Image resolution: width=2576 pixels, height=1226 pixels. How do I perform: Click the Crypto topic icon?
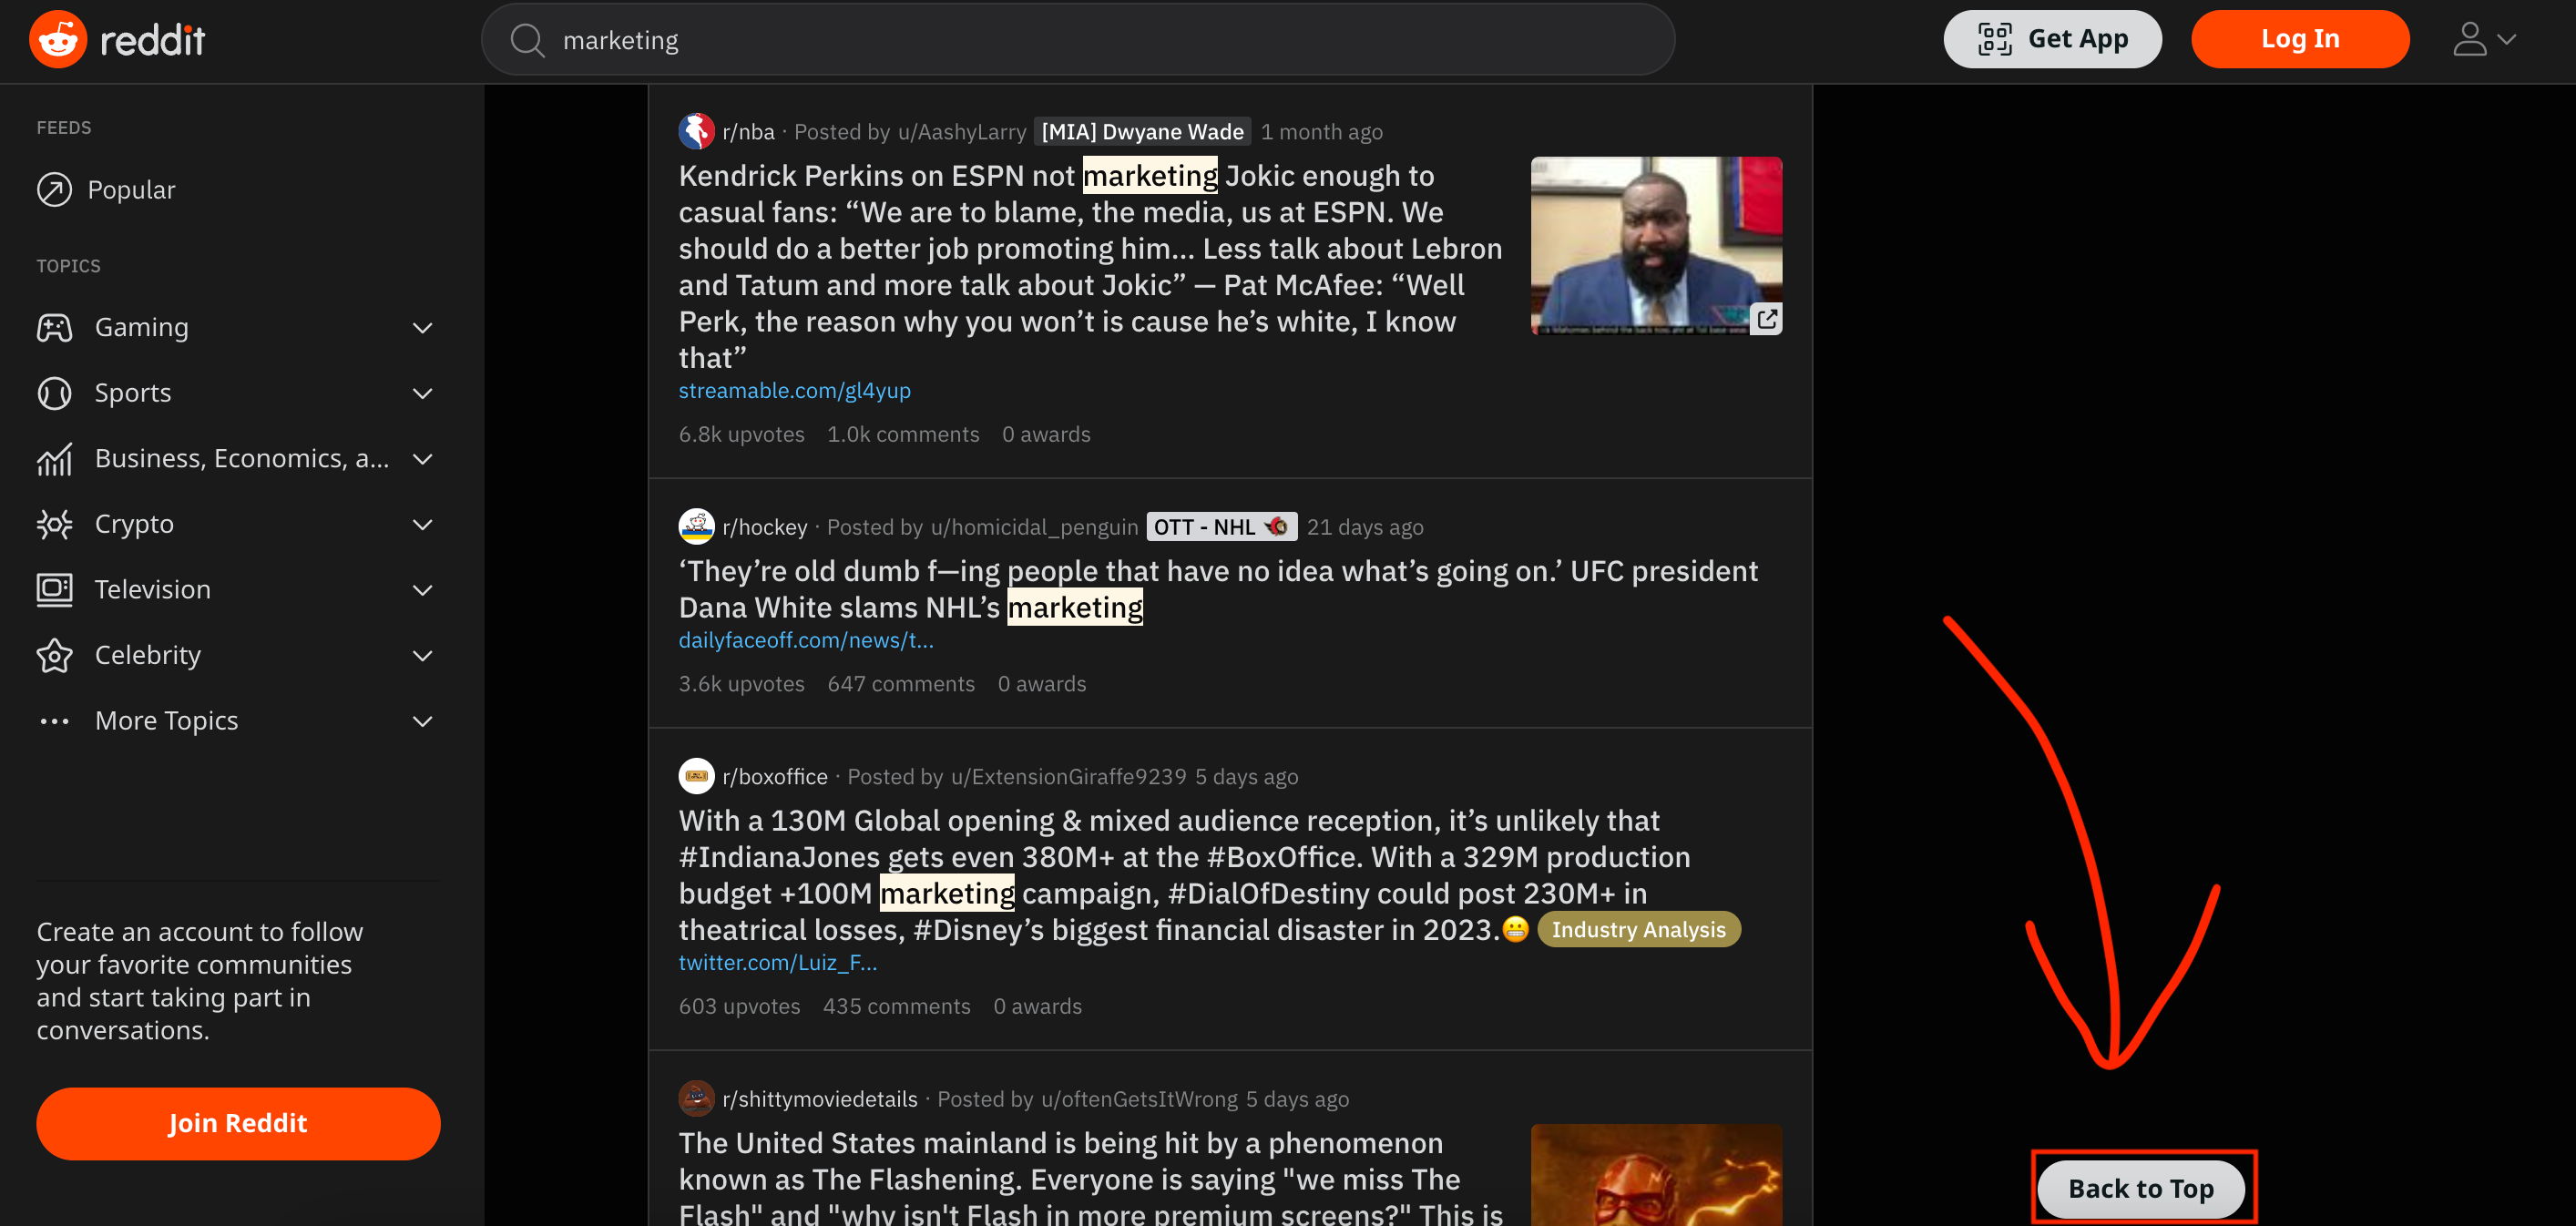pyautogui.click(x=56, y=523)
